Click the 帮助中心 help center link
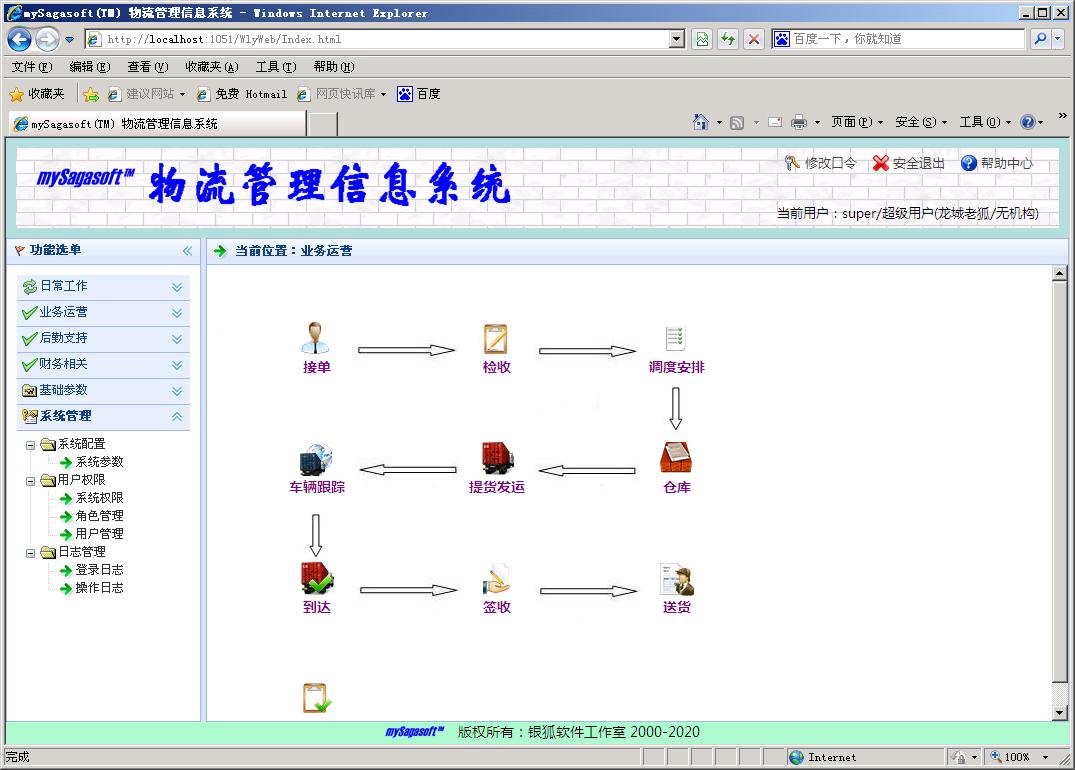Screen dimensions: 1075x770 996,163
